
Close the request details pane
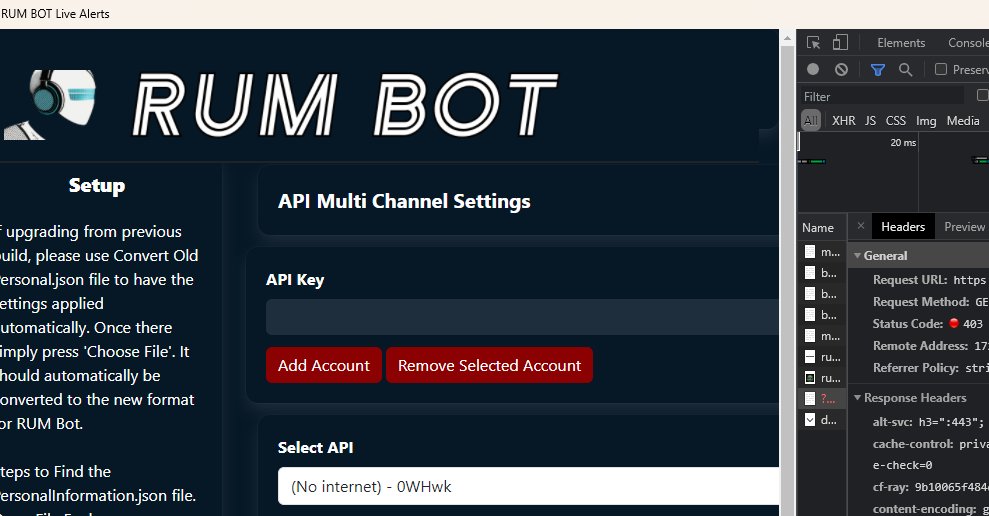pos(861,226)
